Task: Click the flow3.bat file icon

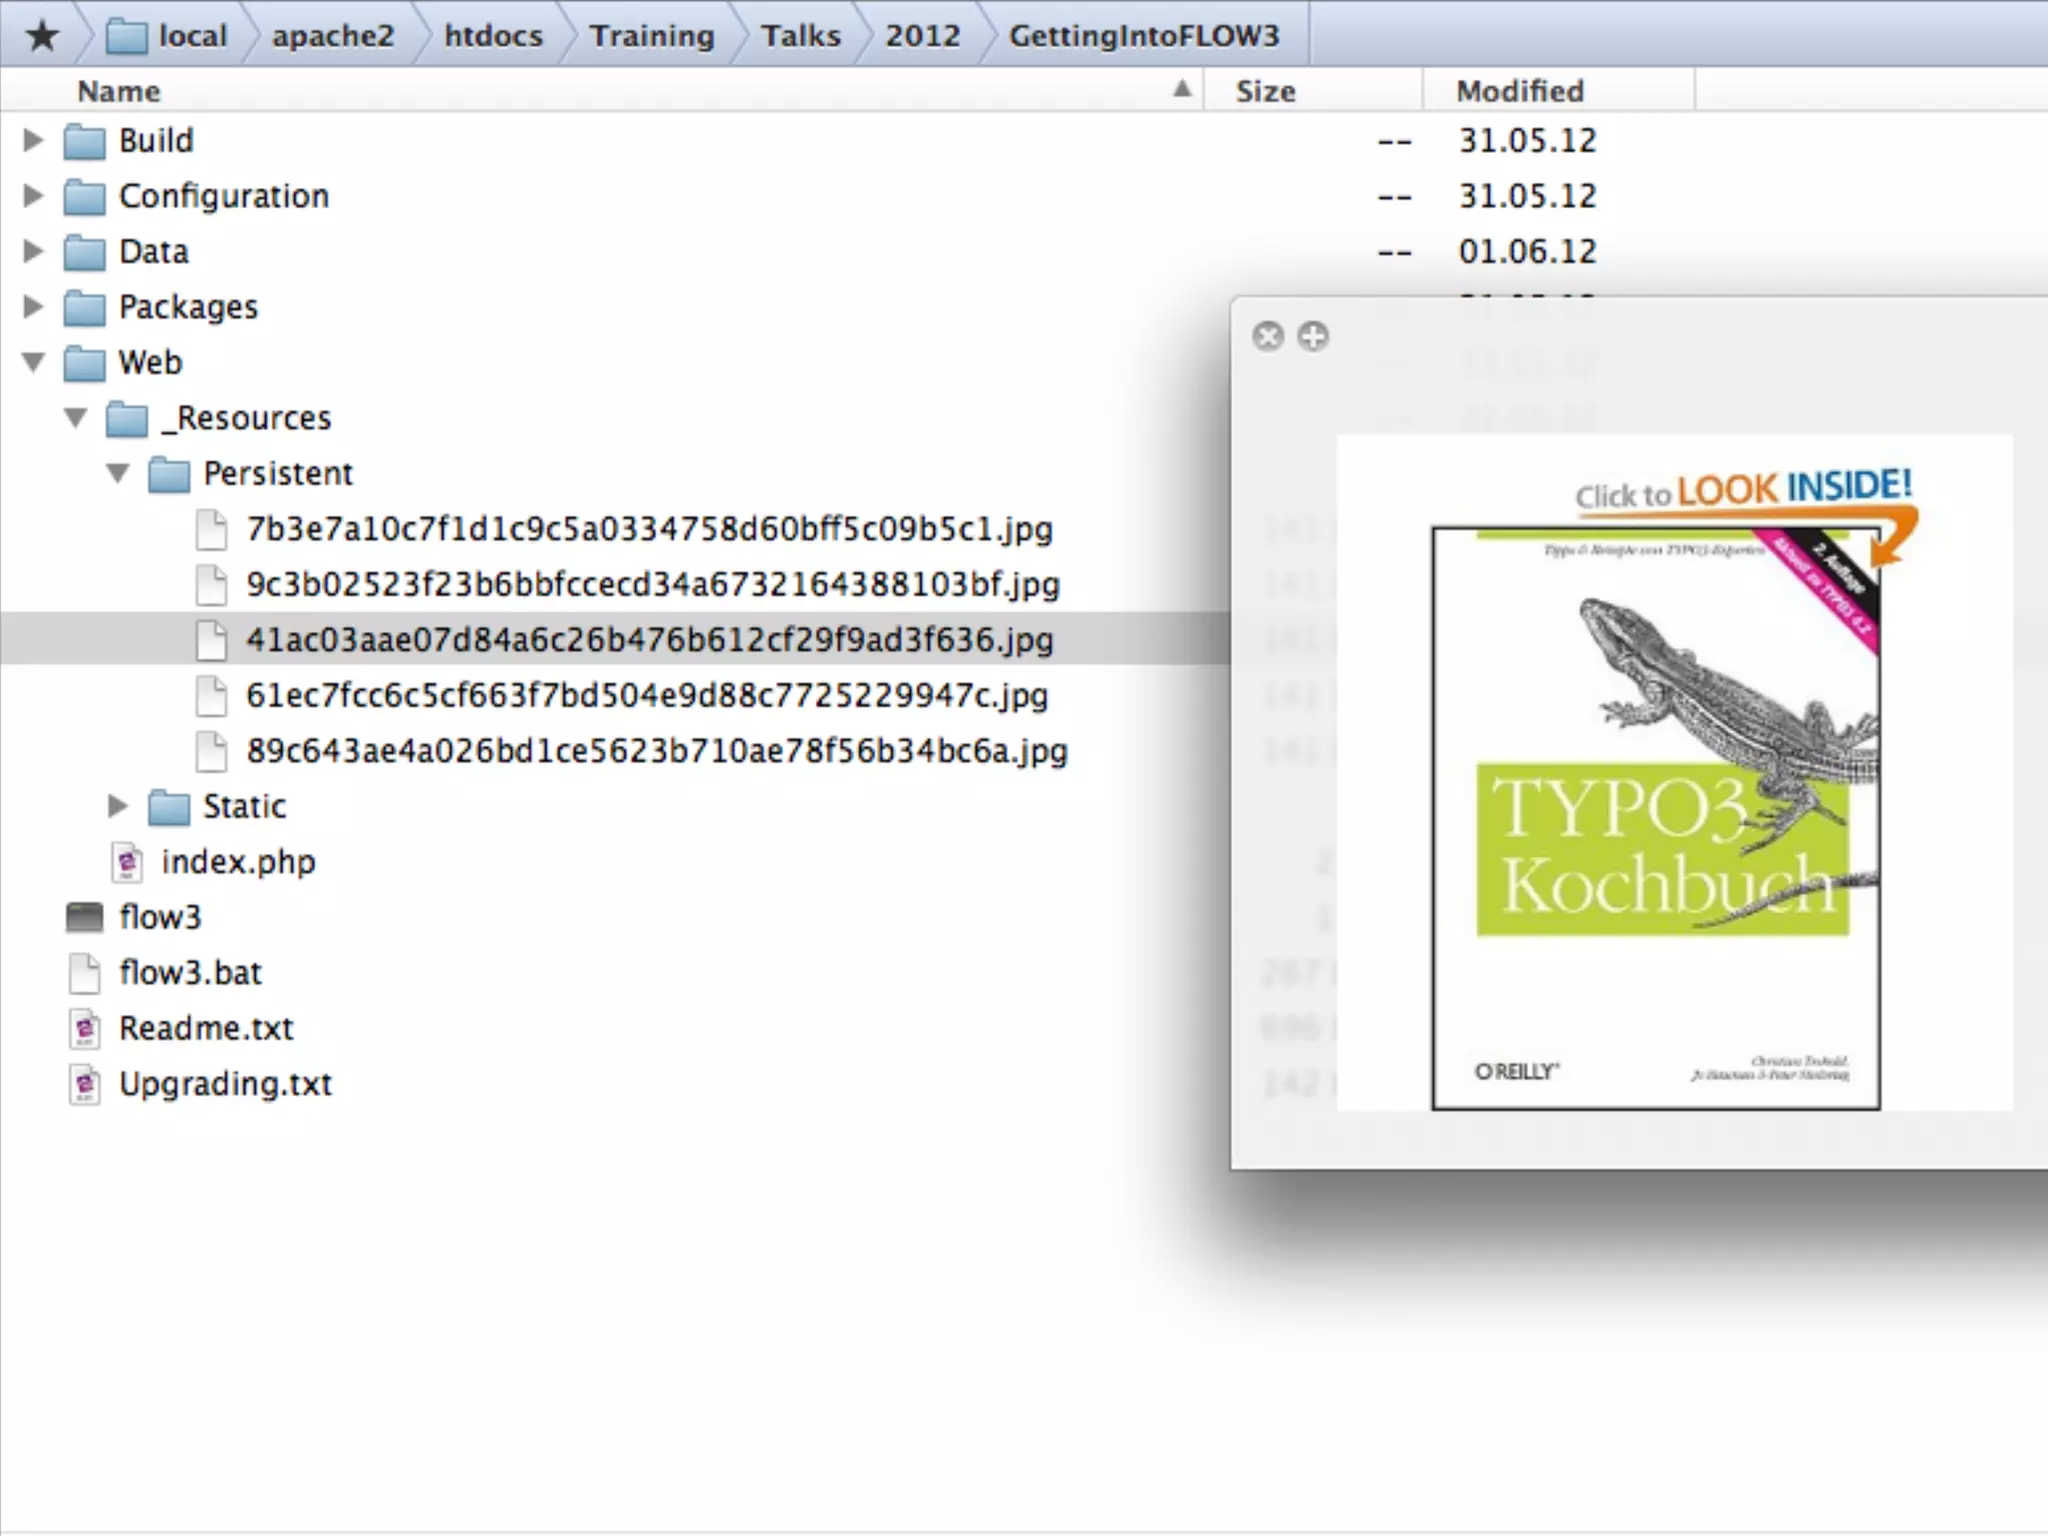Action: pyautogui.click(x=85, y=973)
